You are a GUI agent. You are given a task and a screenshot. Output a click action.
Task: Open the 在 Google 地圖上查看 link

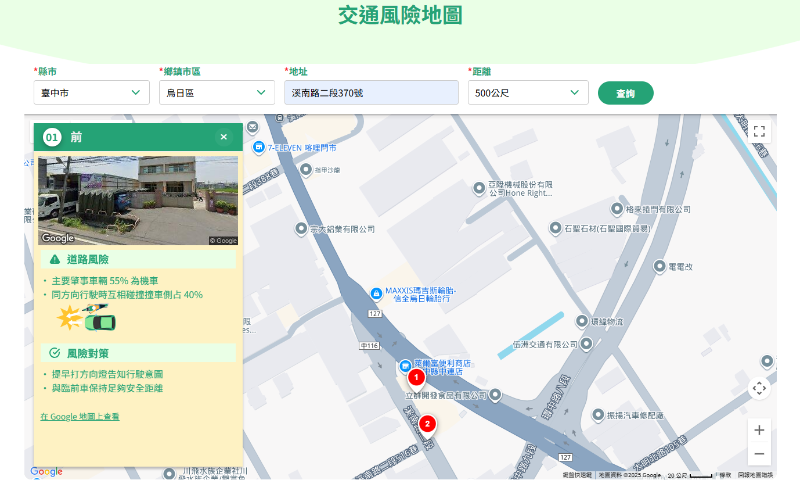pos(80,416)
